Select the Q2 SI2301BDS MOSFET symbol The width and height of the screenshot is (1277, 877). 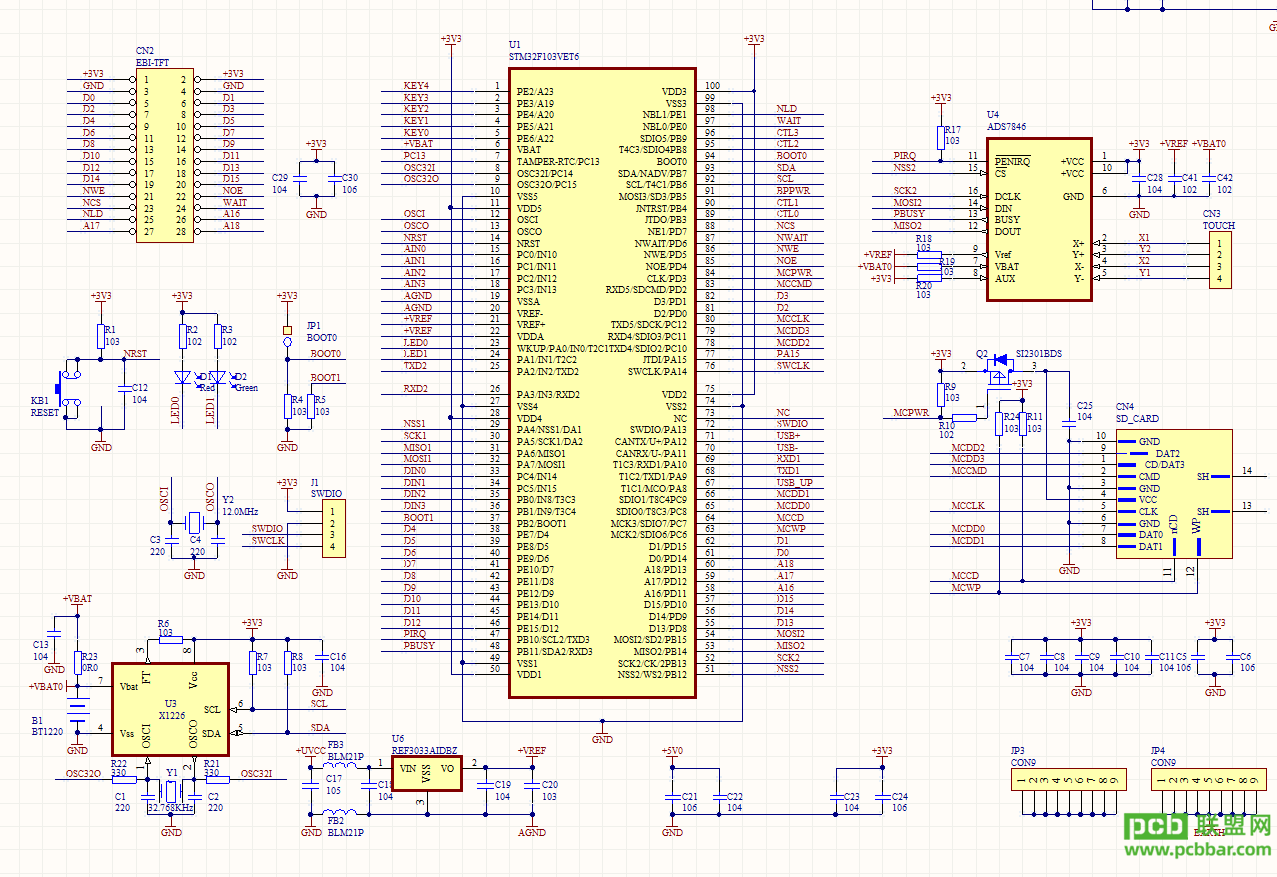(998, 374)
